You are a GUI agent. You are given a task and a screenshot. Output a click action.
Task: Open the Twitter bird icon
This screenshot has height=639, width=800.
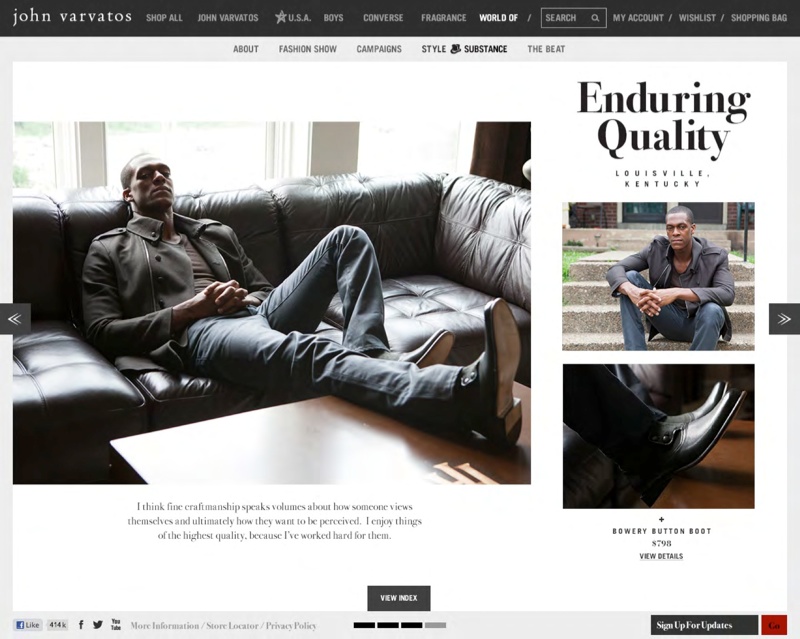[98, 625]
